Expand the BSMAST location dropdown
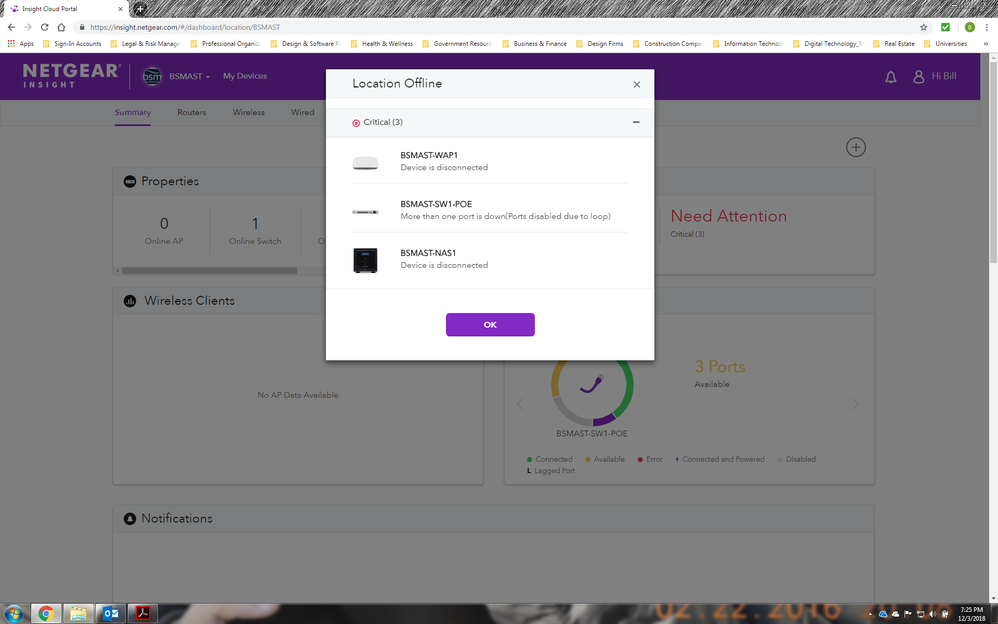This screenshot has height=624, width=998. pos(189,76)
